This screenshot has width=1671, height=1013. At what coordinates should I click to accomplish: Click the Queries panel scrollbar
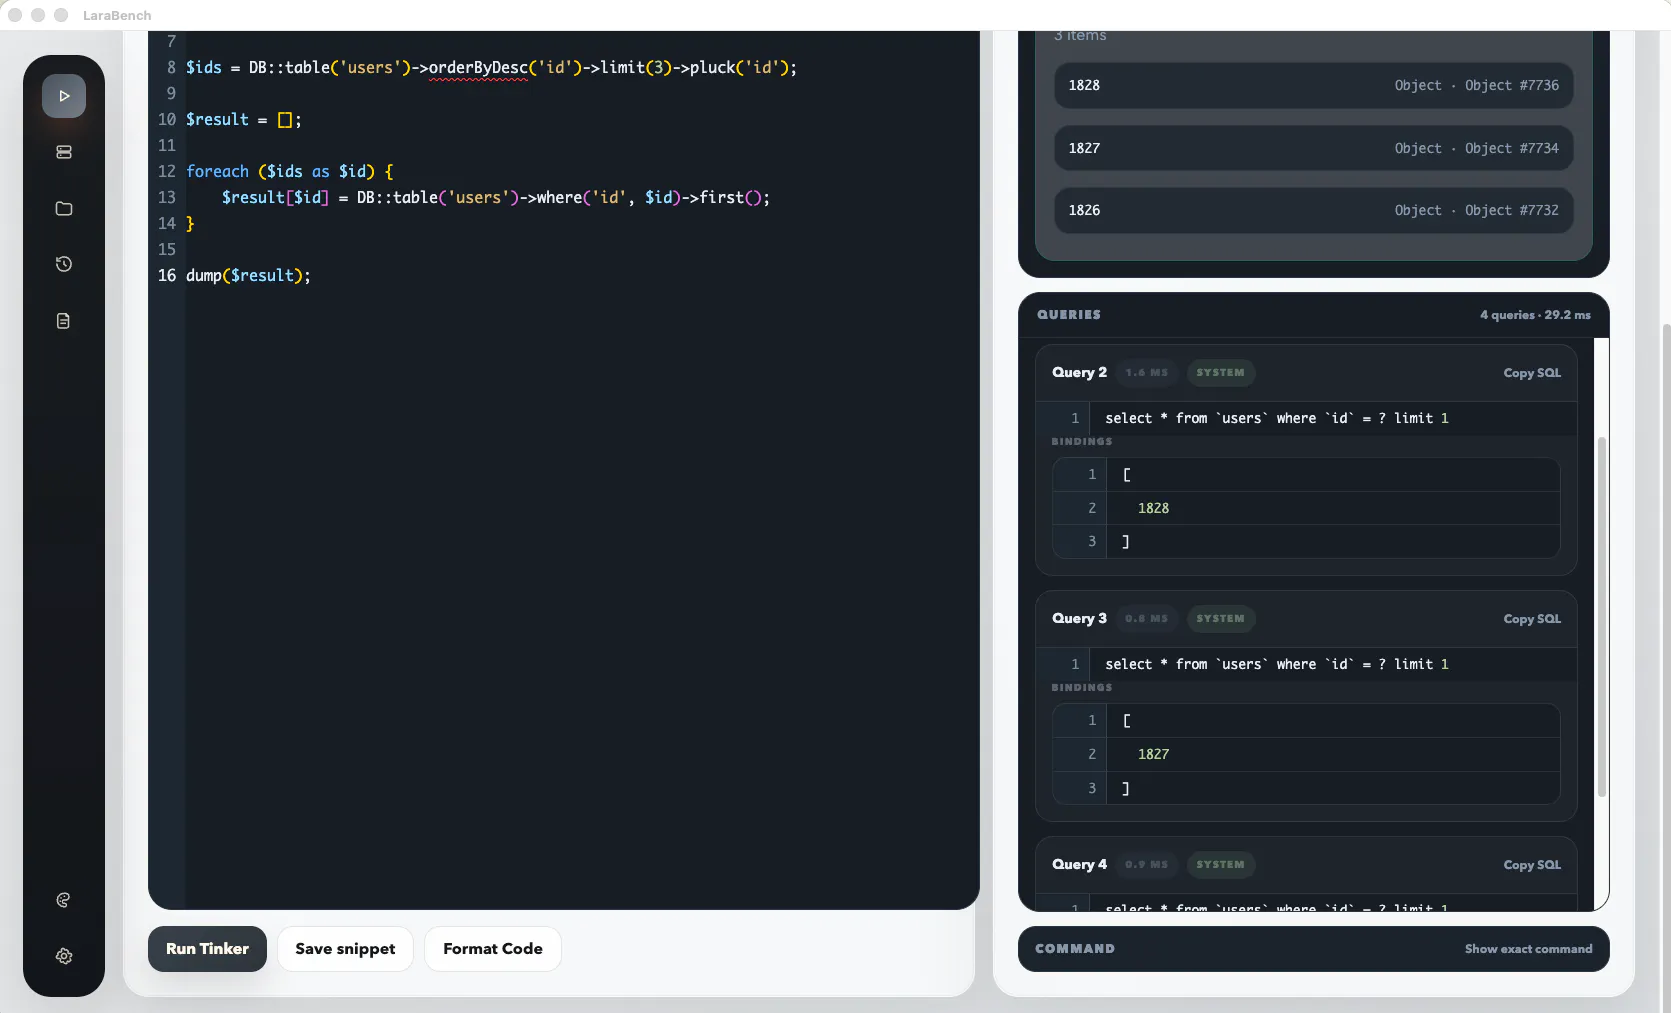pos(1601,617)
